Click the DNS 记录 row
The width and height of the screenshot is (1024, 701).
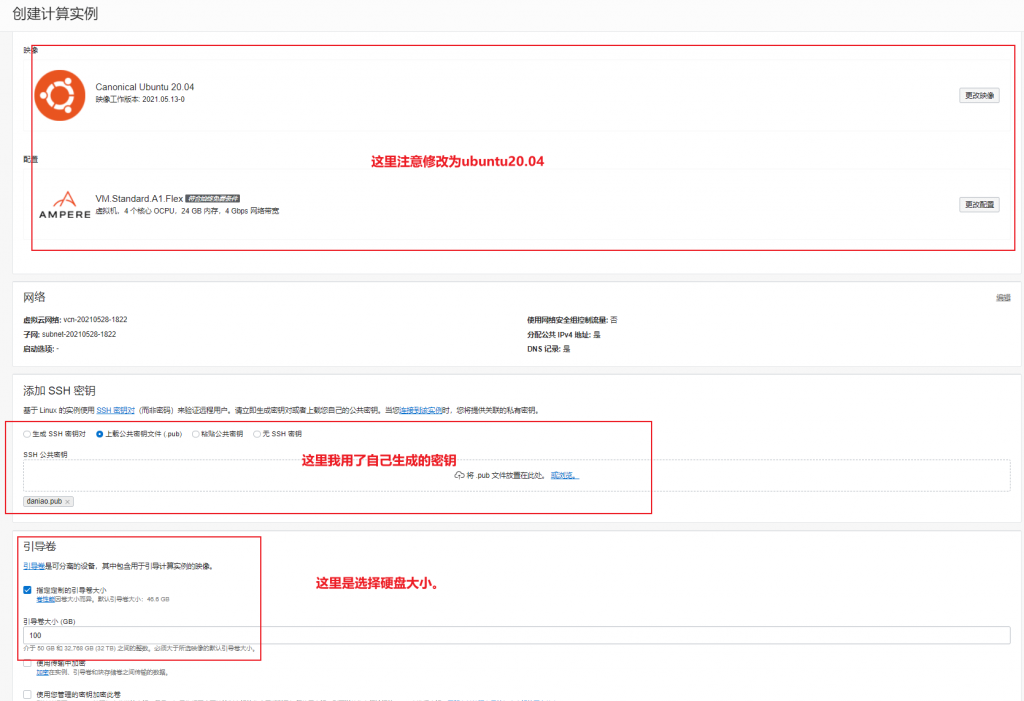click(x=549, y=349)
